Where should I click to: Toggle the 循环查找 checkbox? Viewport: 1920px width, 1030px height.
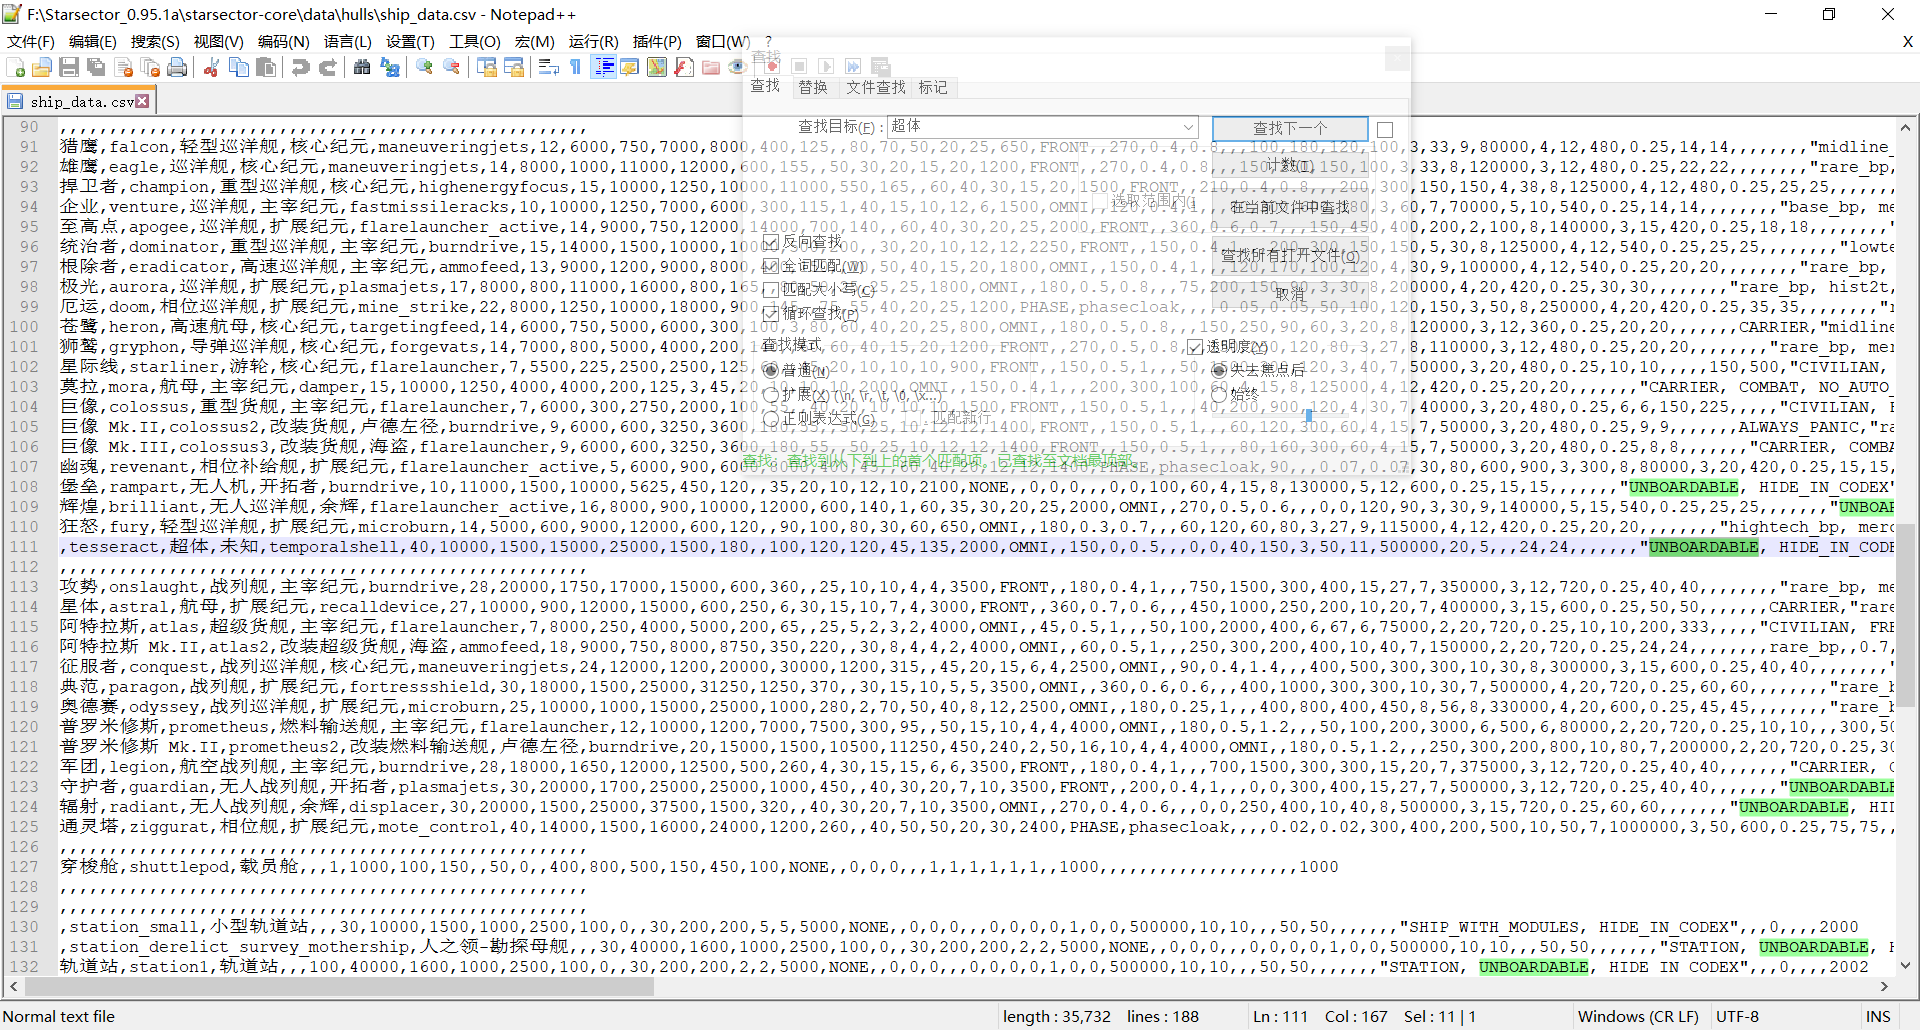[771, 313]
